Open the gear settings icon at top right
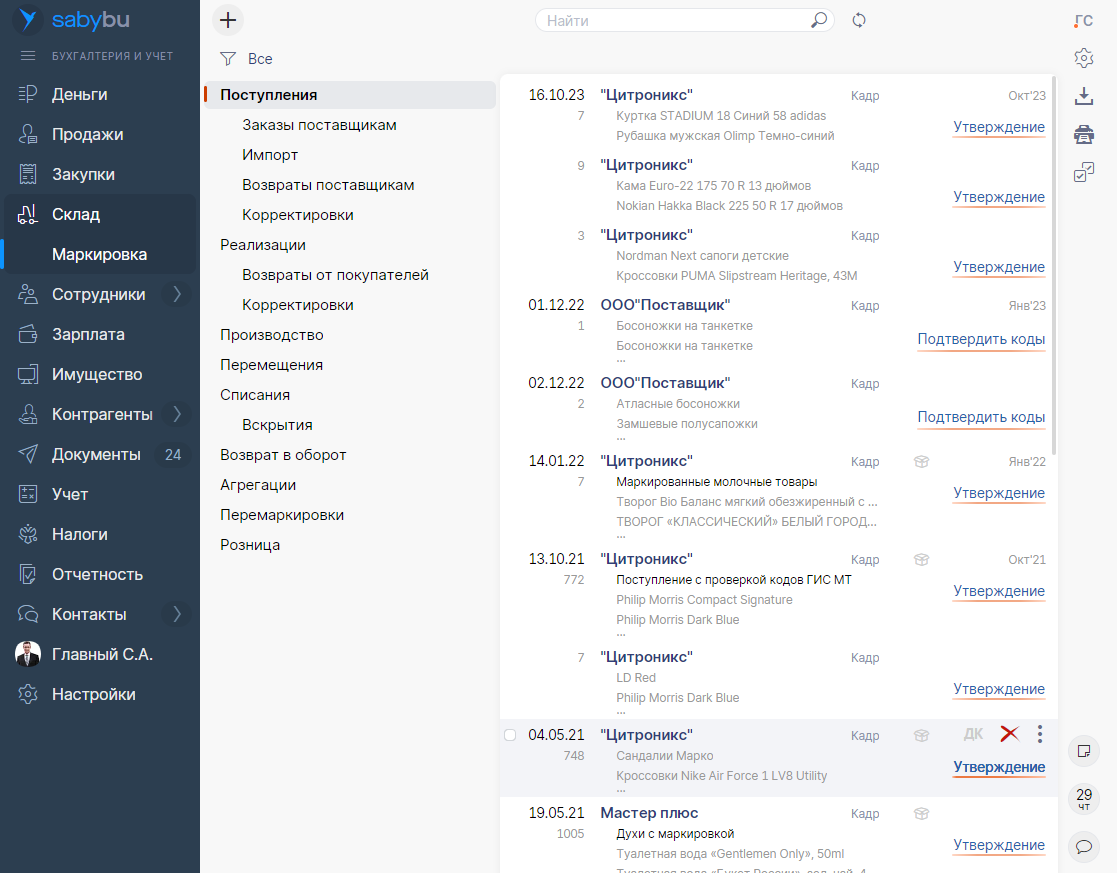The height and width of the screenshot is (873, 1117). 1083,58
